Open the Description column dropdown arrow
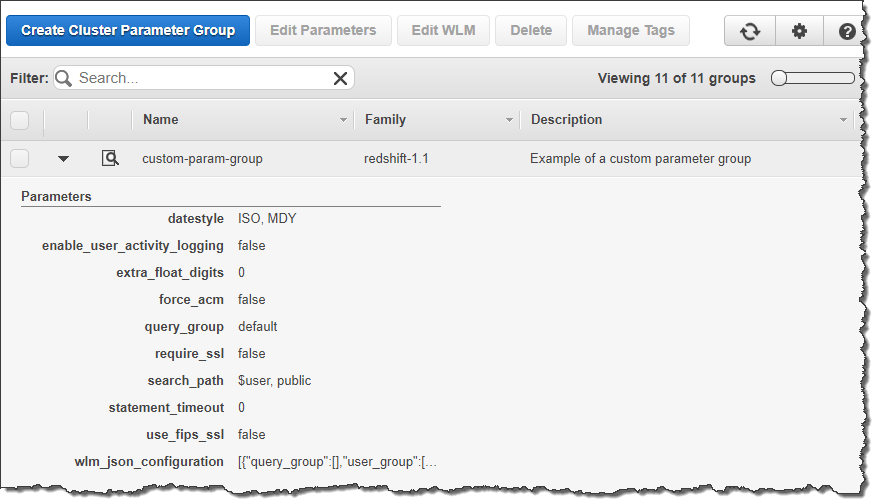 click(x=843, y=120)
